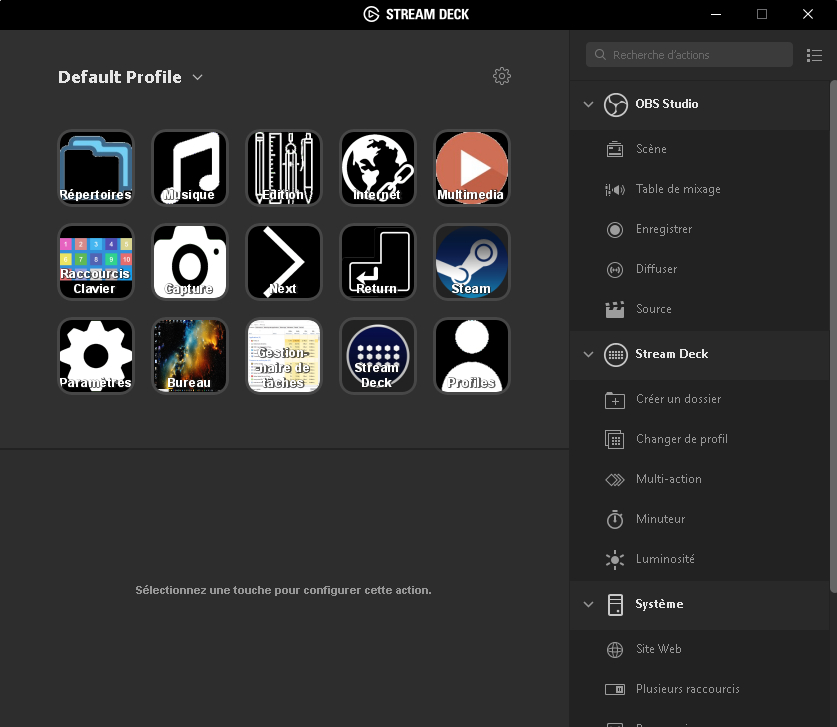
Task: Click the Paramètres gear key
Action: pyautogui.click(x=96, y=356)
